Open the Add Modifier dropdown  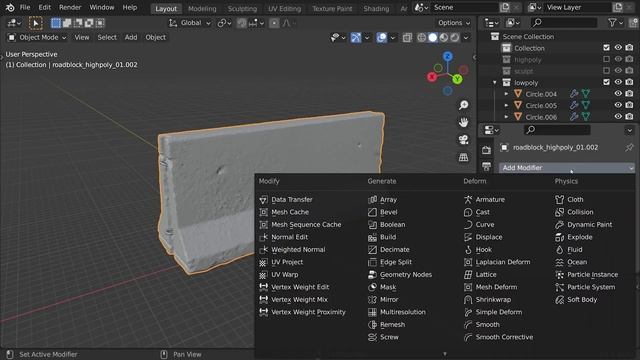click(x=567, y=168)
